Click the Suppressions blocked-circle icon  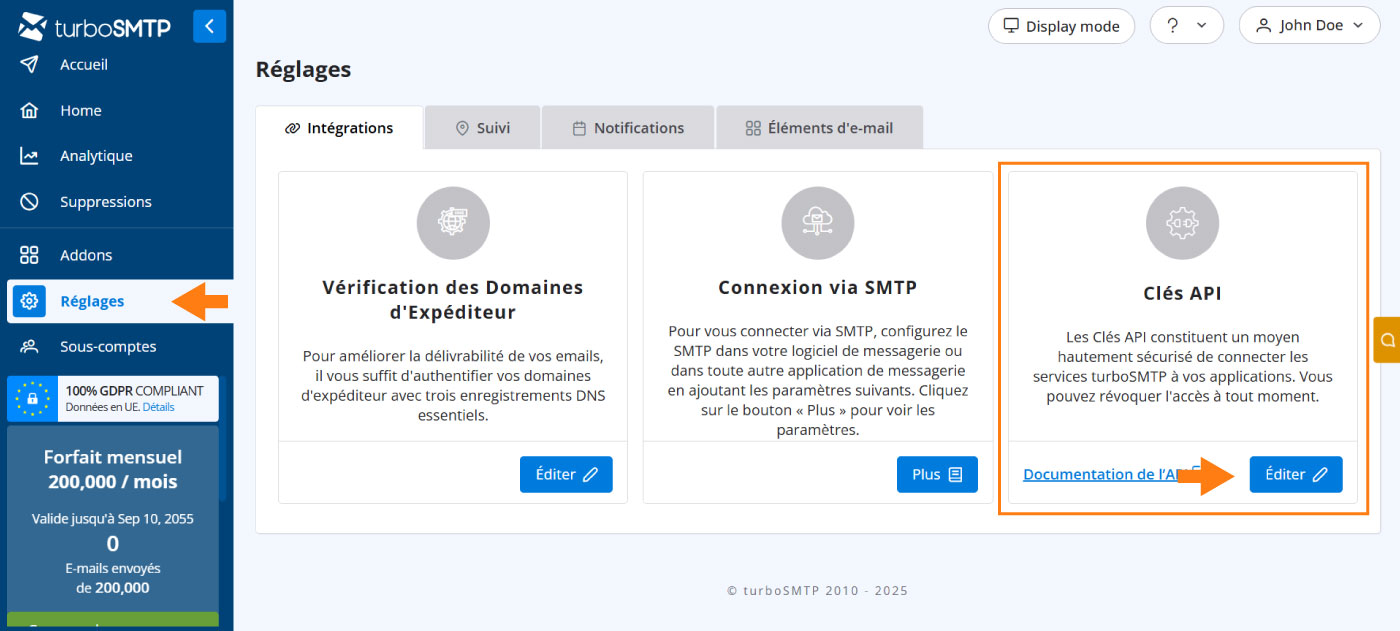[30, 202]
